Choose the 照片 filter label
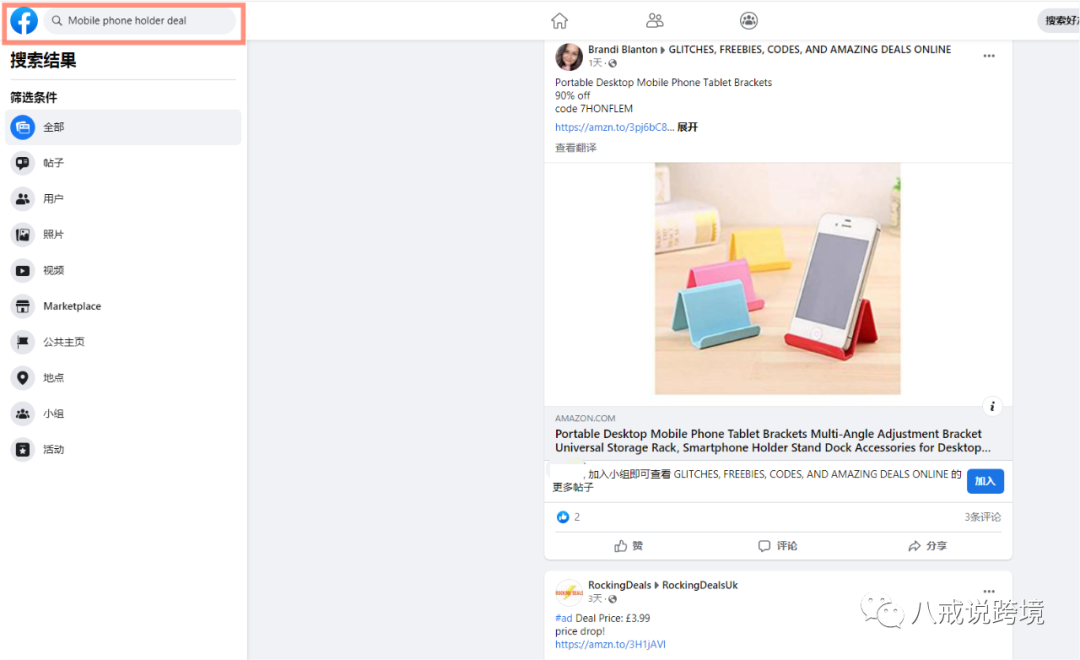 tap(54, 234)
